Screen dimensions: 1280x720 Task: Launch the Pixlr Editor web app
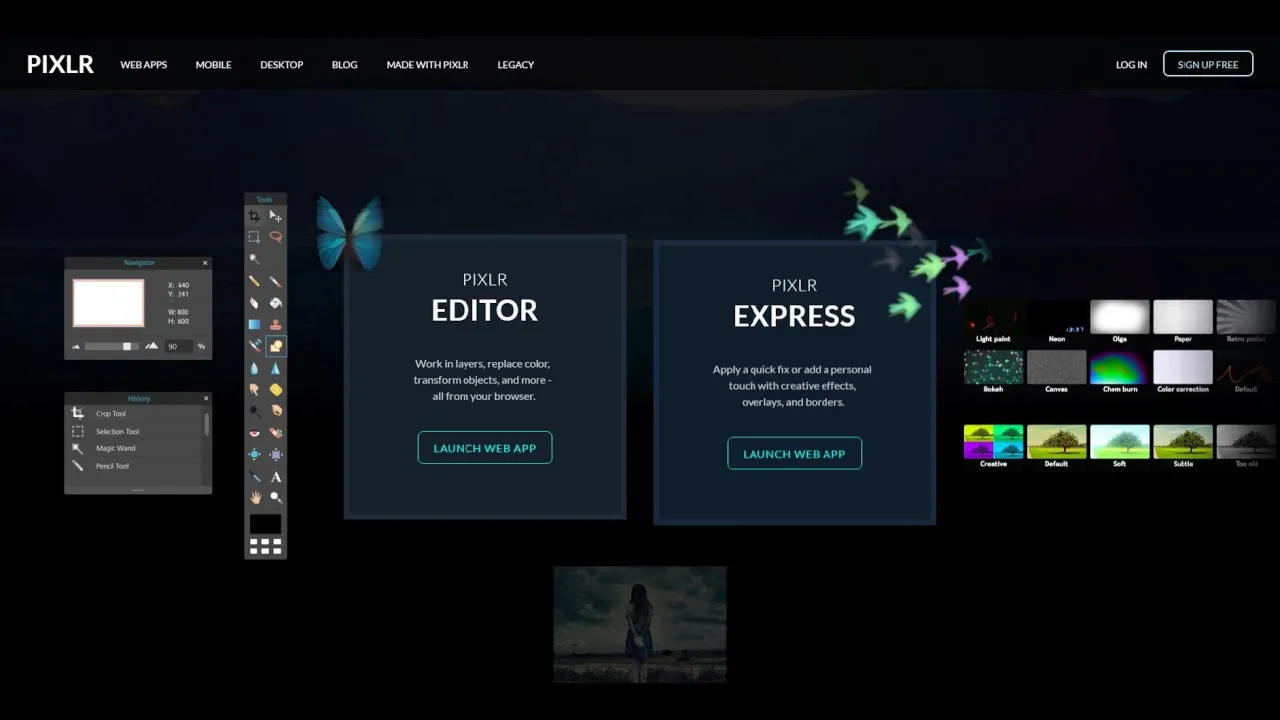pyautogui.click(x=485, y=448)
